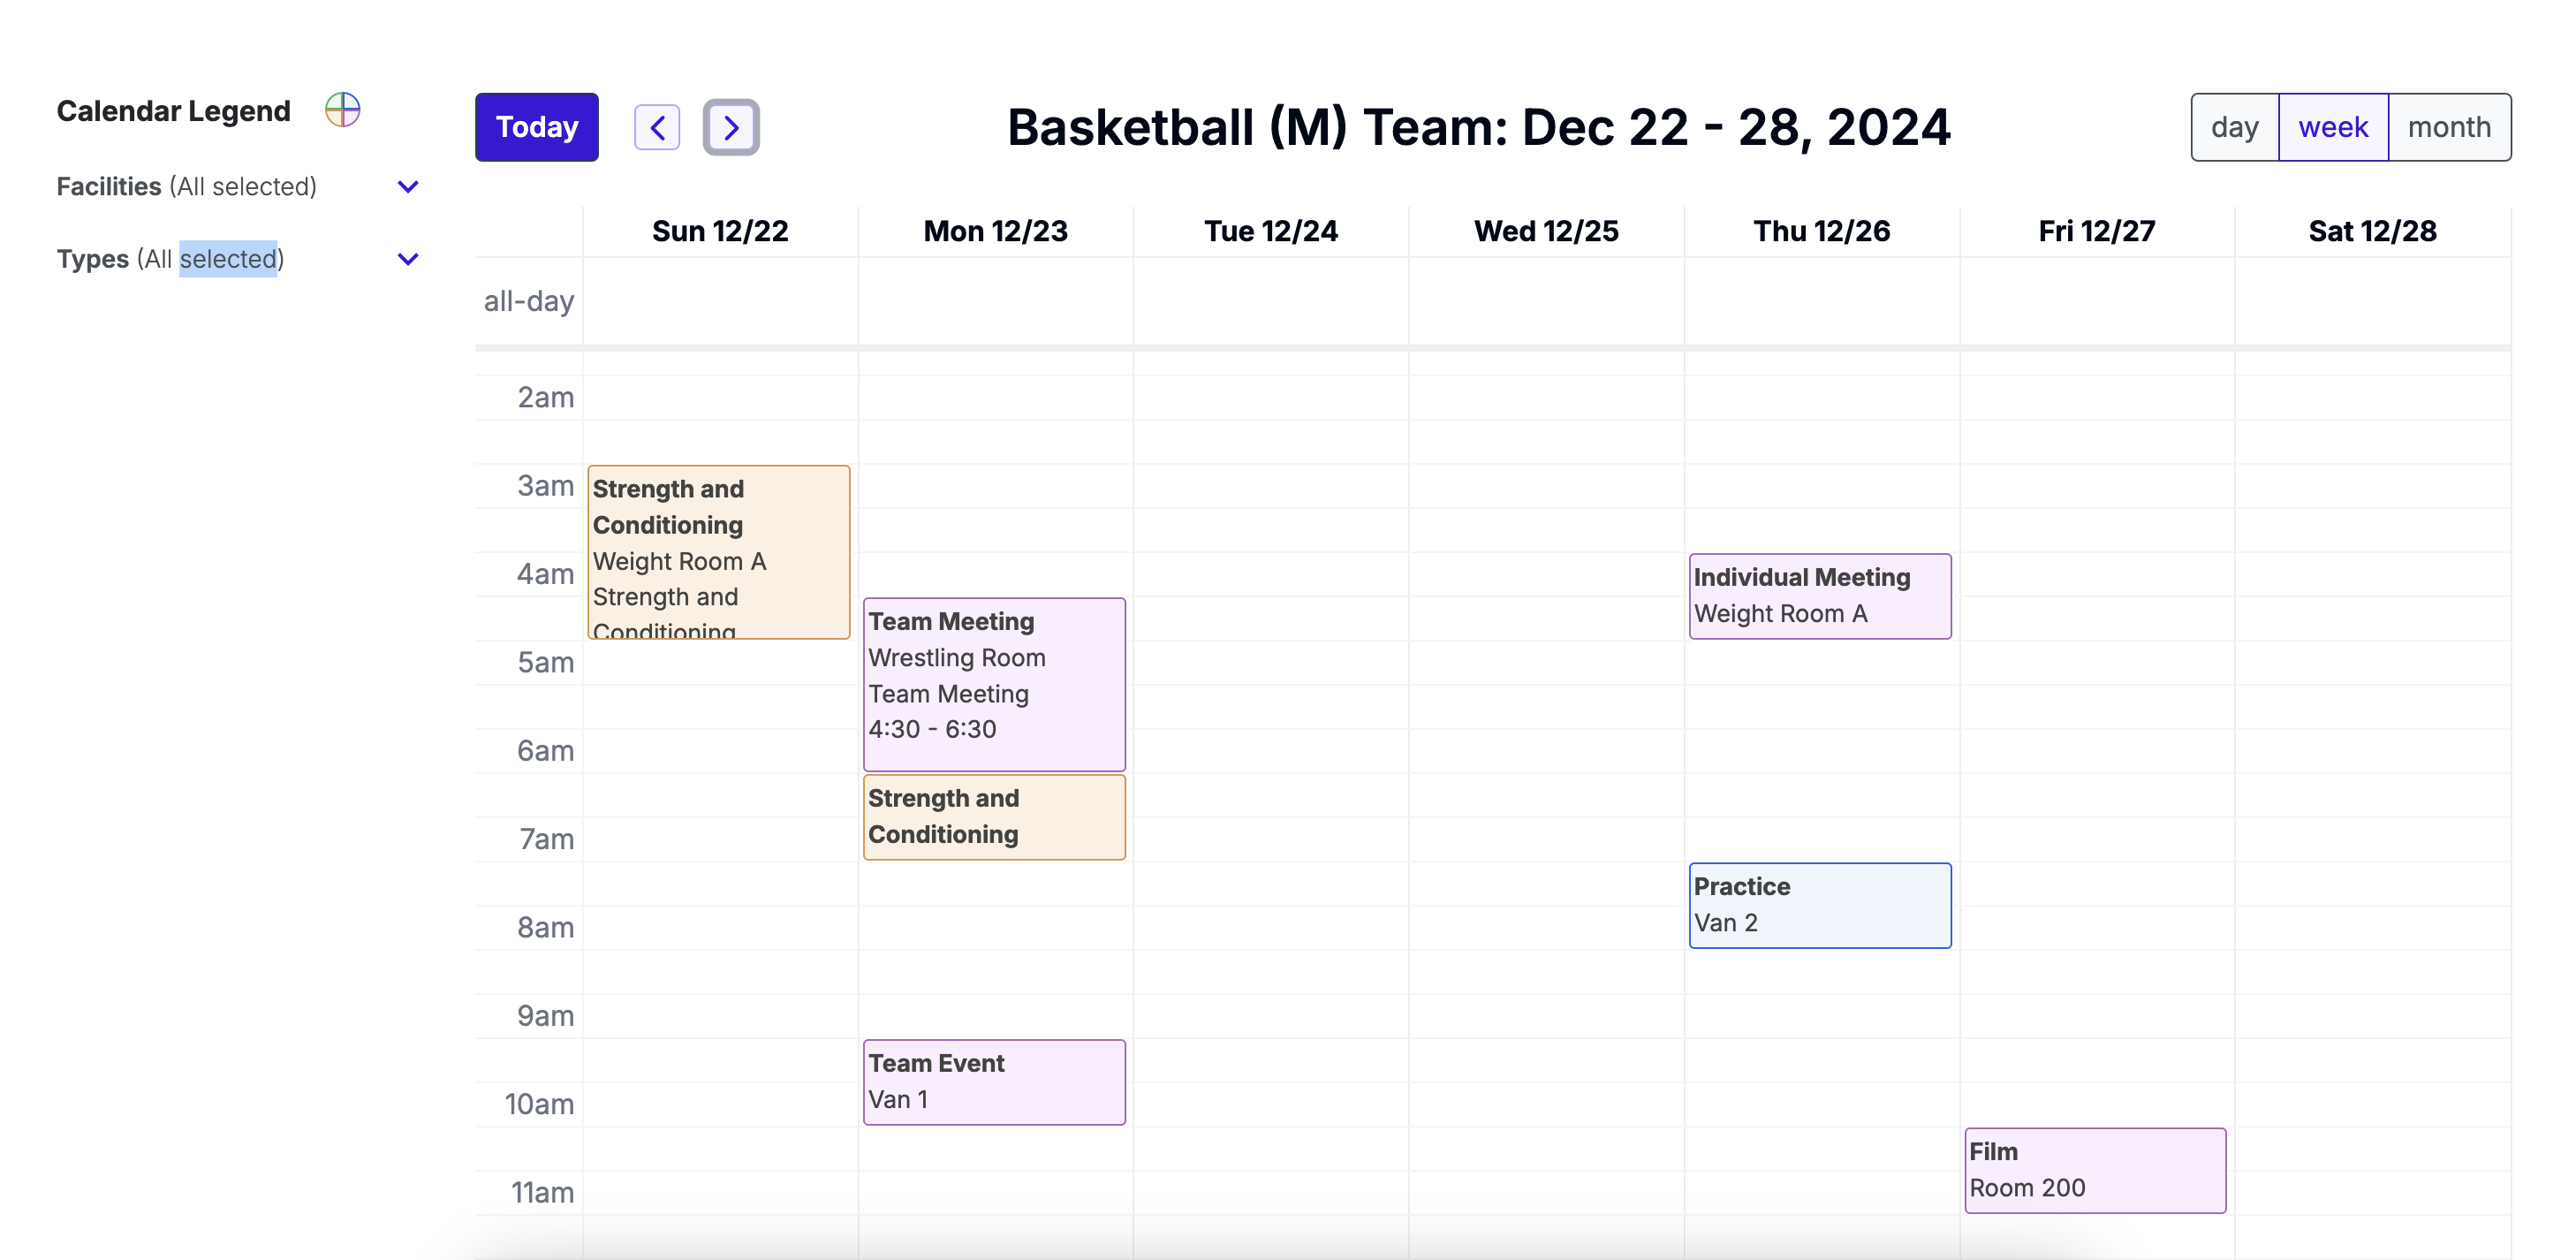Open the Team Meeting in Wrestling Room

[x=994, y=684]
